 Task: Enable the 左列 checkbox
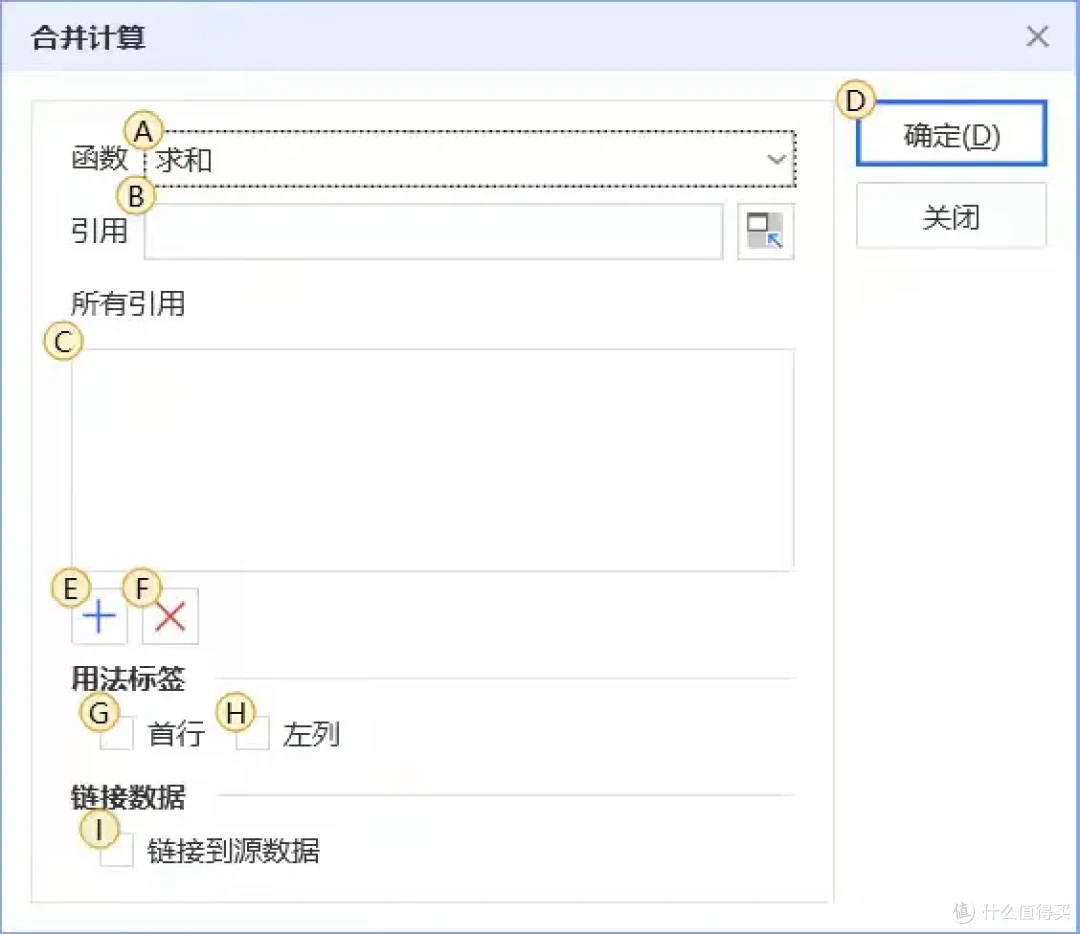[252, 734]
